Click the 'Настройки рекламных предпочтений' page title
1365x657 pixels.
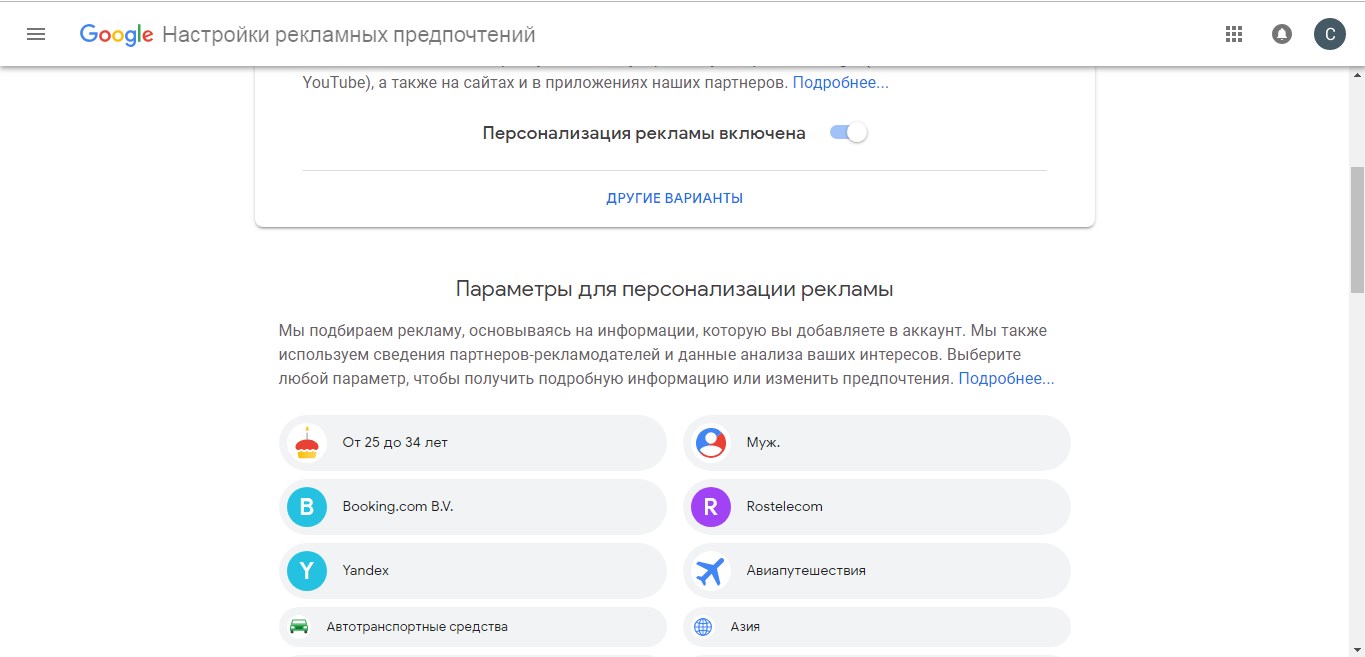[x=349, y=35]
